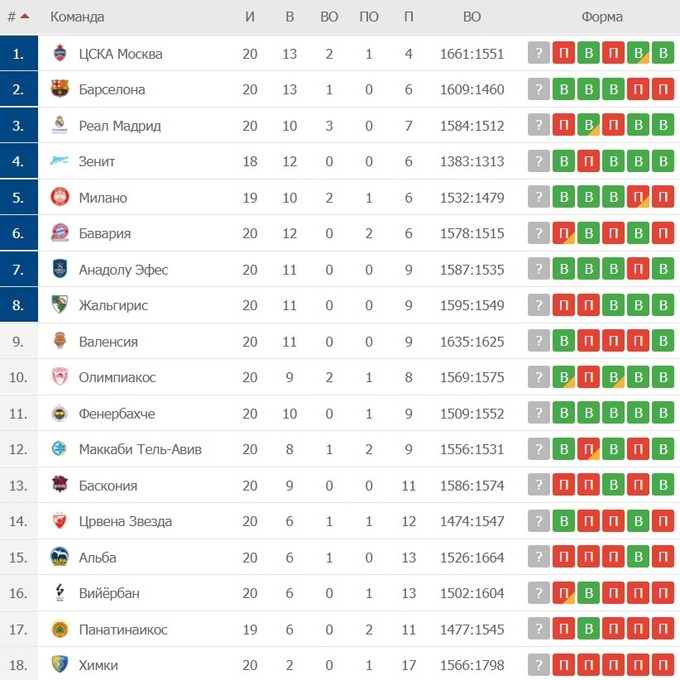Click the gray question mark in ЦСКА row
The height and width of the screenshot is (680, 680).
[x=539, y=54]
